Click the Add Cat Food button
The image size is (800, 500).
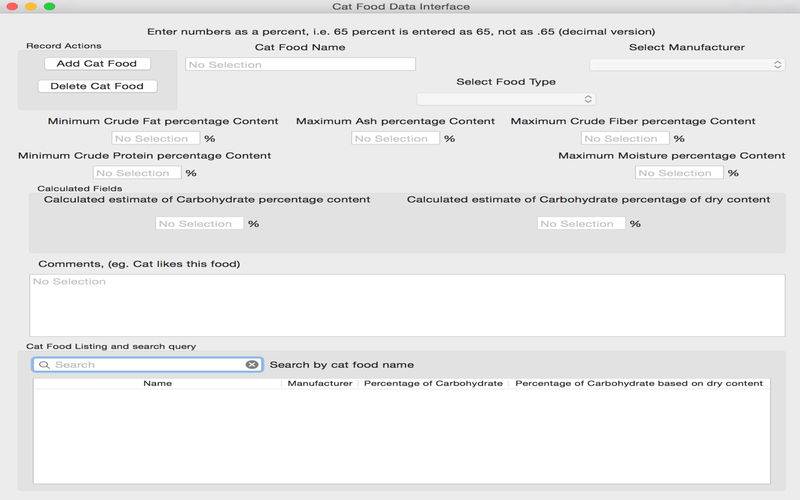(x=97, y=64)
